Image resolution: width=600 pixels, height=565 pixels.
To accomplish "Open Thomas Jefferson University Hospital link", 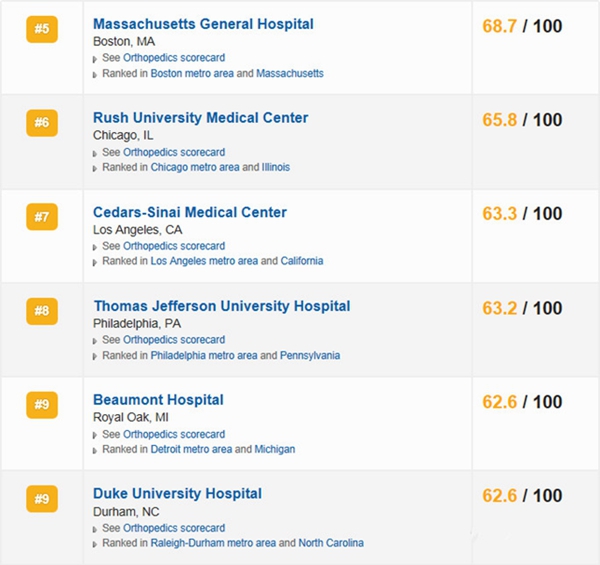I will 222,306.
